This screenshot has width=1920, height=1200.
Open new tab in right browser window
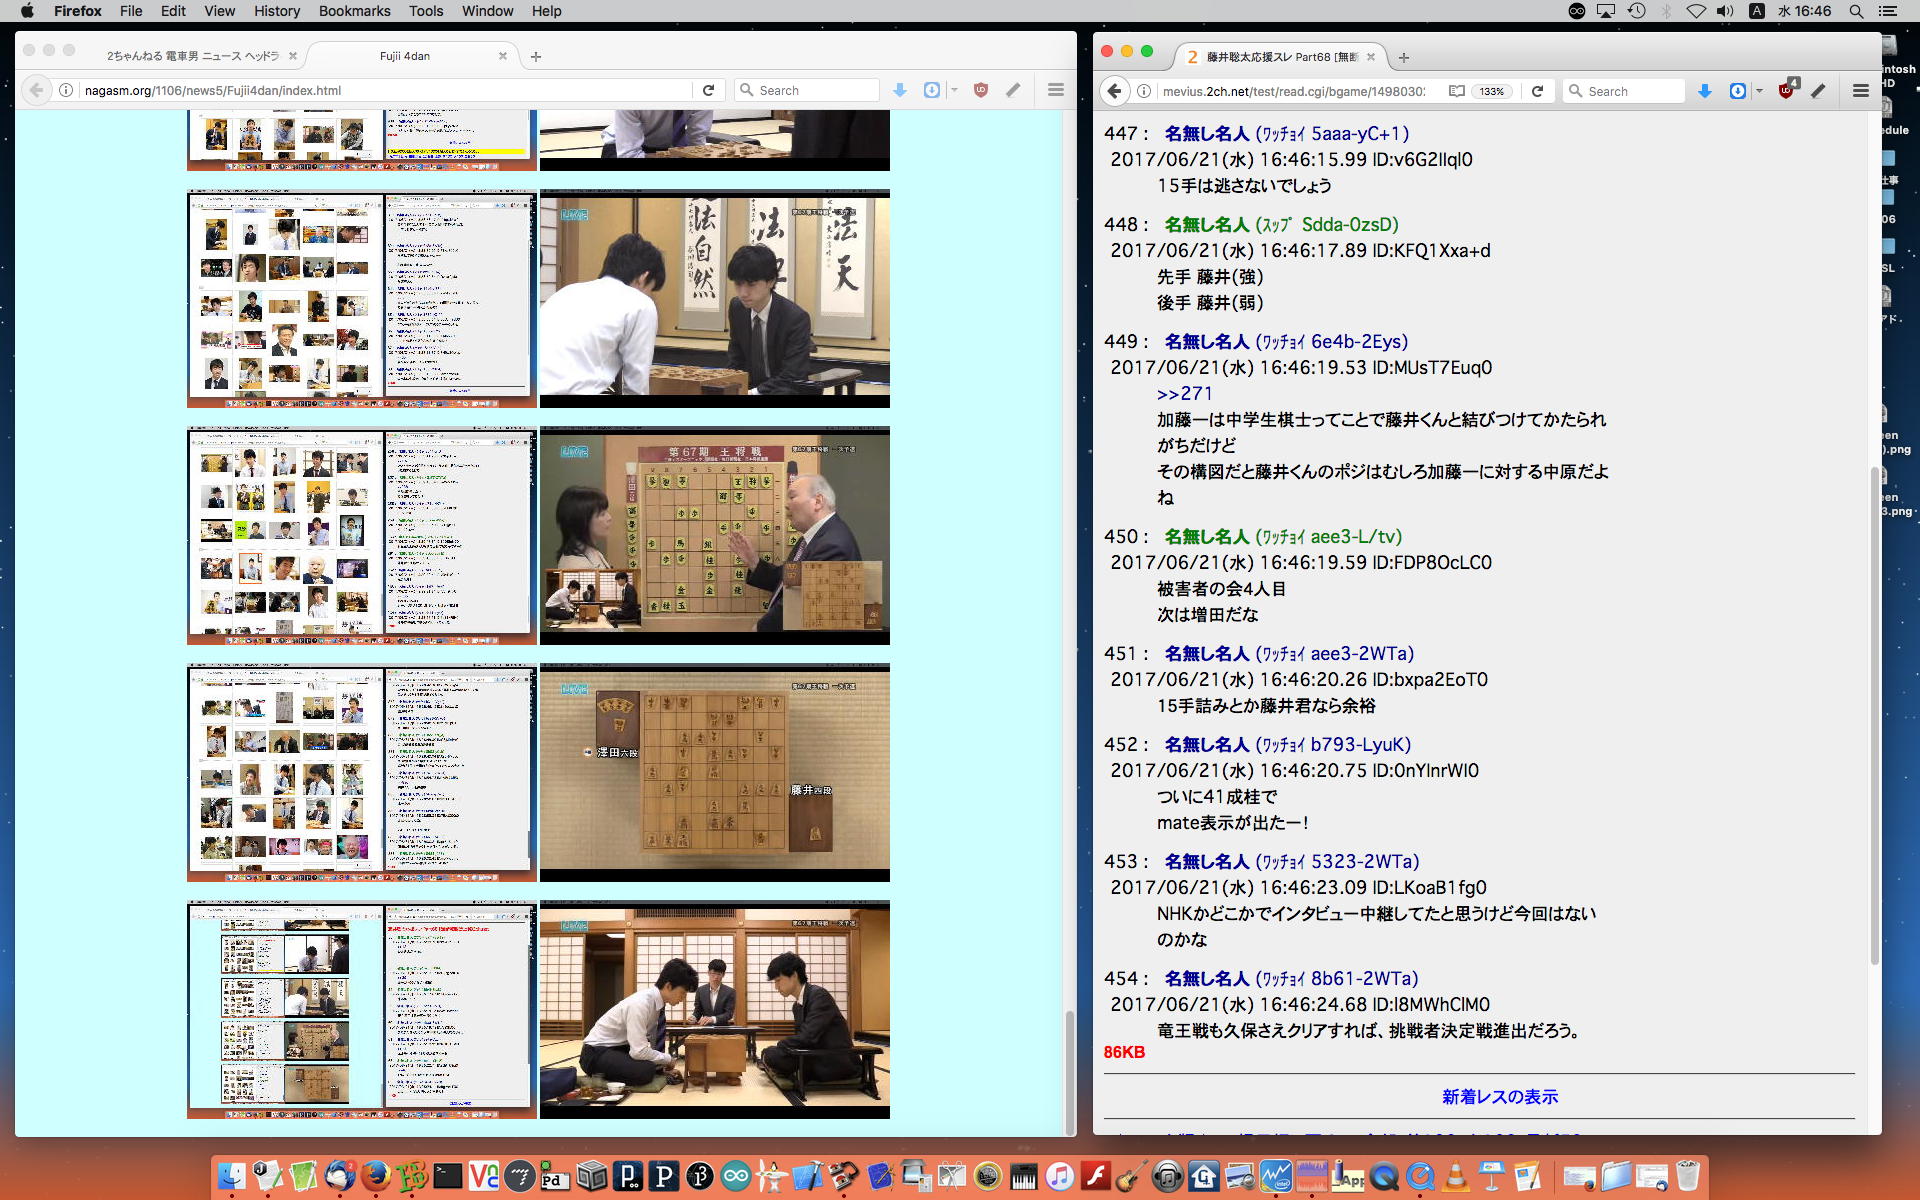click(x=1404, y=57)
